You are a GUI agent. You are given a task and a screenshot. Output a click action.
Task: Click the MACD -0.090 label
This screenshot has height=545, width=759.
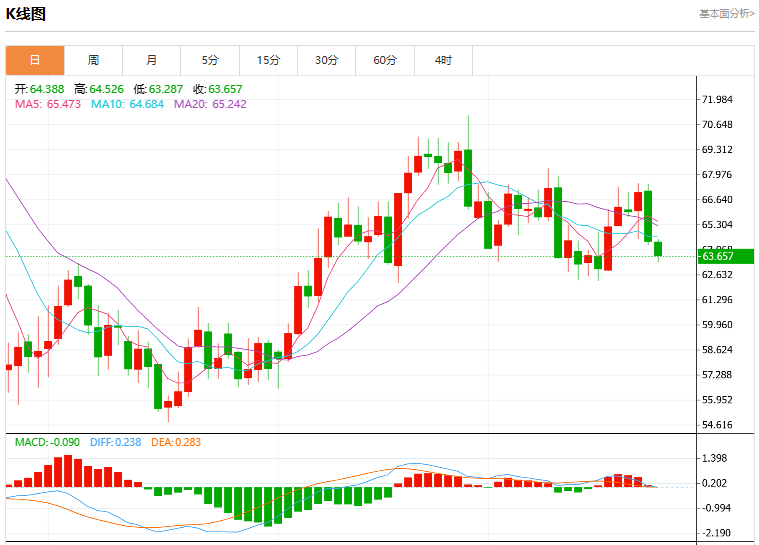(x=47, y=442)
